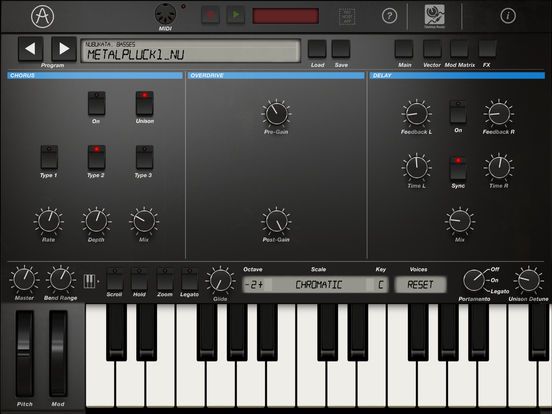The image size is (552, 414).
Task: Click the Master volume knob
Action: 24,279
